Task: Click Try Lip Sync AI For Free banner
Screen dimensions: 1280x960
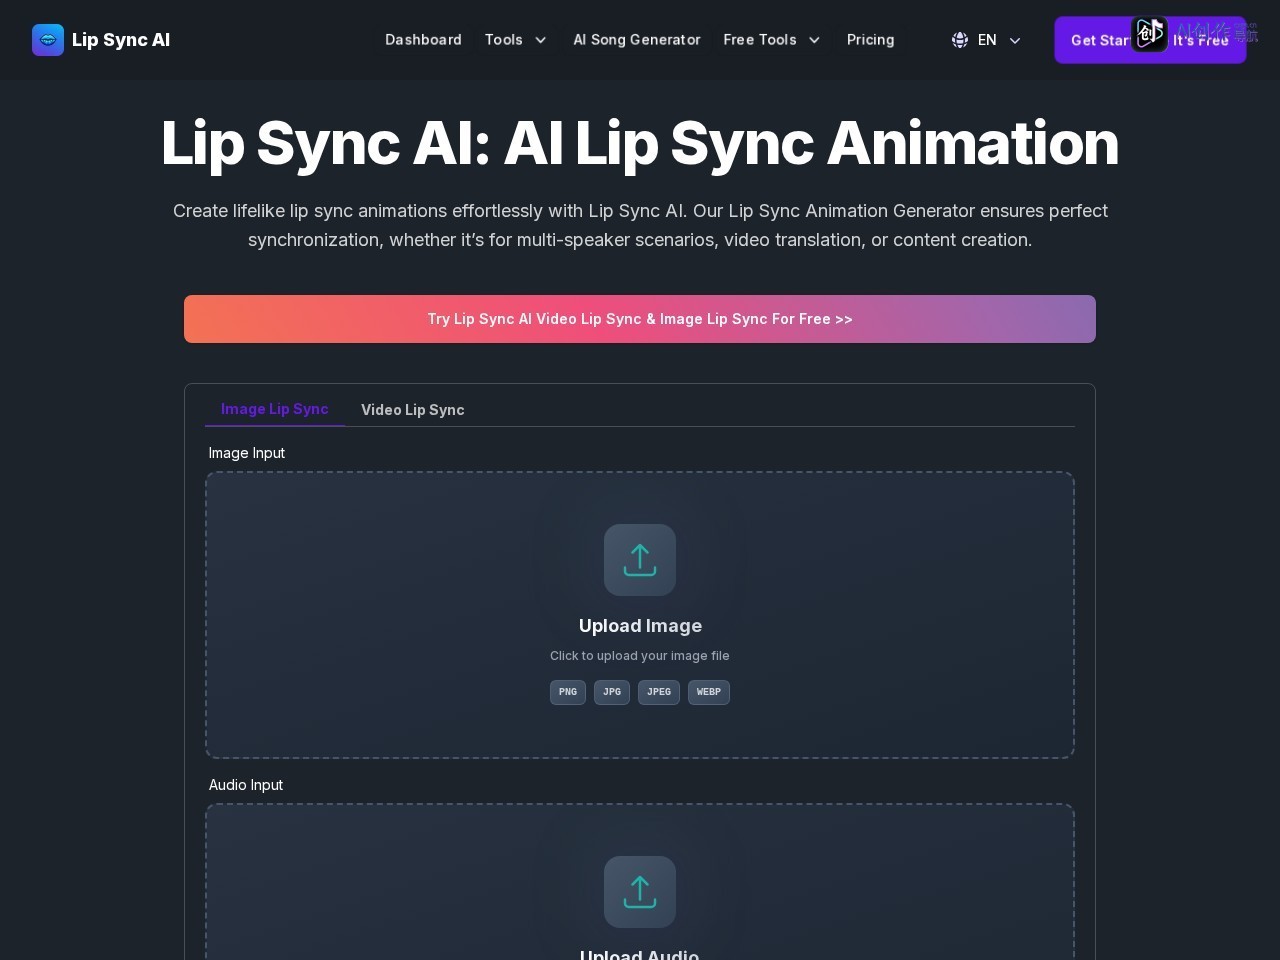Action: 640,319
